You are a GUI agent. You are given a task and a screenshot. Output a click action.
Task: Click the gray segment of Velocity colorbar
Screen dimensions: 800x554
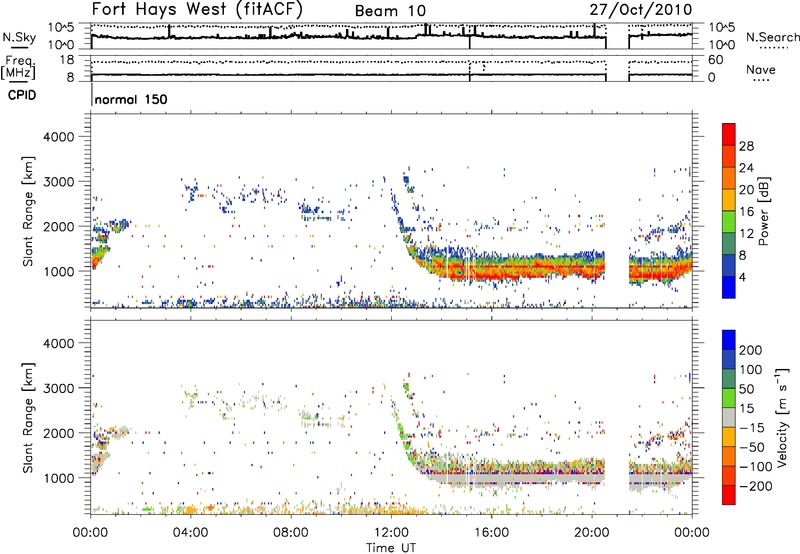tap(729, 417)
